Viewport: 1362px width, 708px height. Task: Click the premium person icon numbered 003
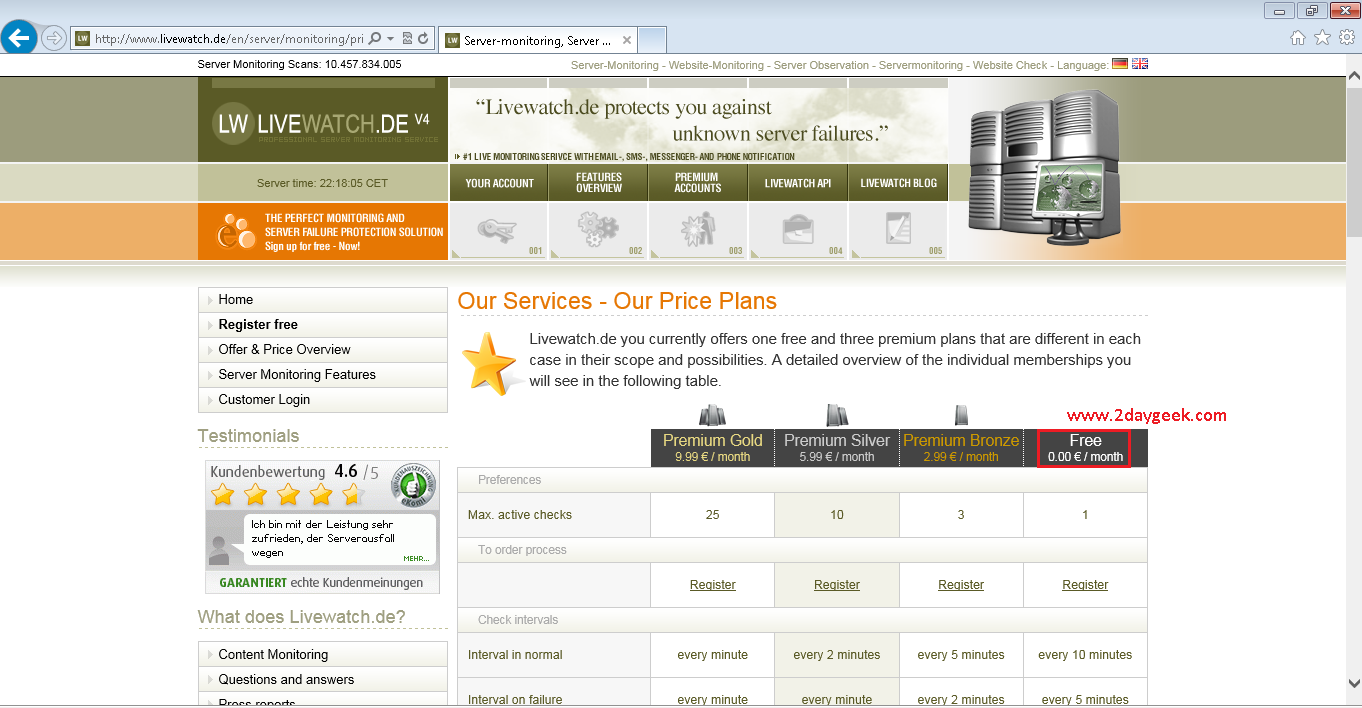(698, 231)
